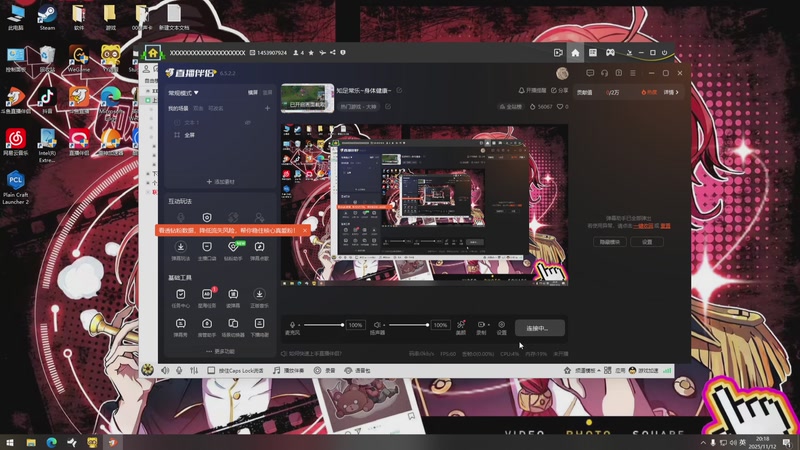
Task: Add a new scene with plus icon
Action: click(x=267, y=108)
